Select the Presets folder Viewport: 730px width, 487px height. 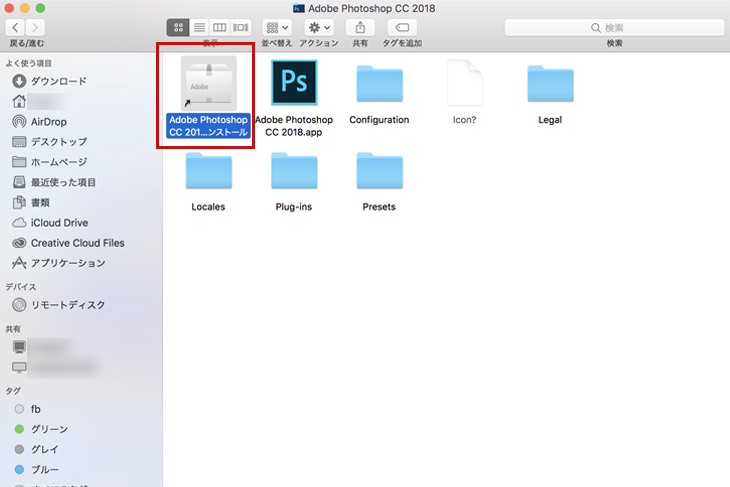[x=379, y=171]
